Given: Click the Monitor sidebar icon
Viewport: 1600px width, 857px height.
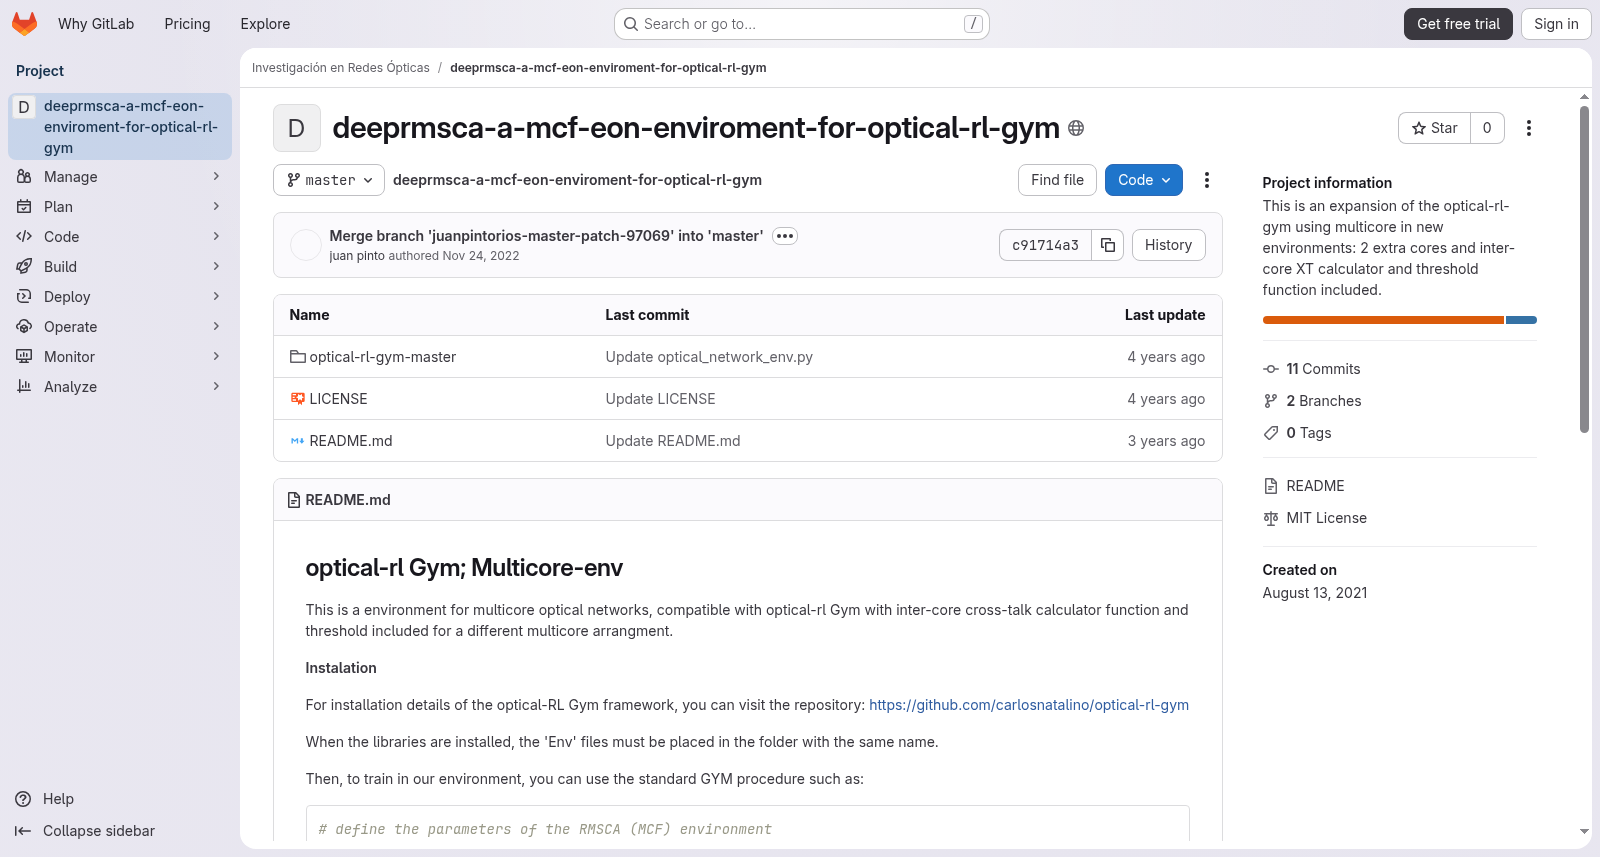Looking at the screenshot, I should click(x=24, y=357).
